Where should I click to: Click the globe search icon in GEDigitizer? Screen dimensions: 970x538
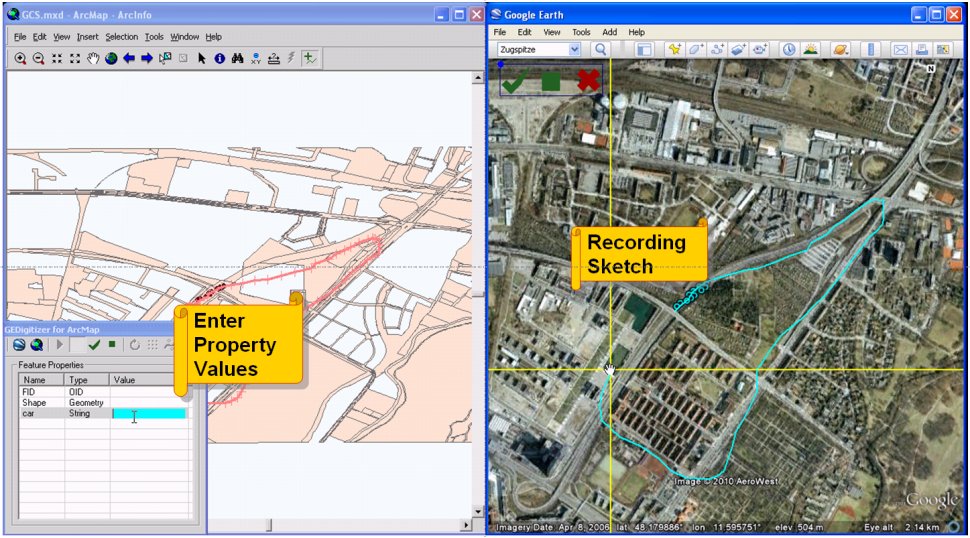tap(37, 344)
